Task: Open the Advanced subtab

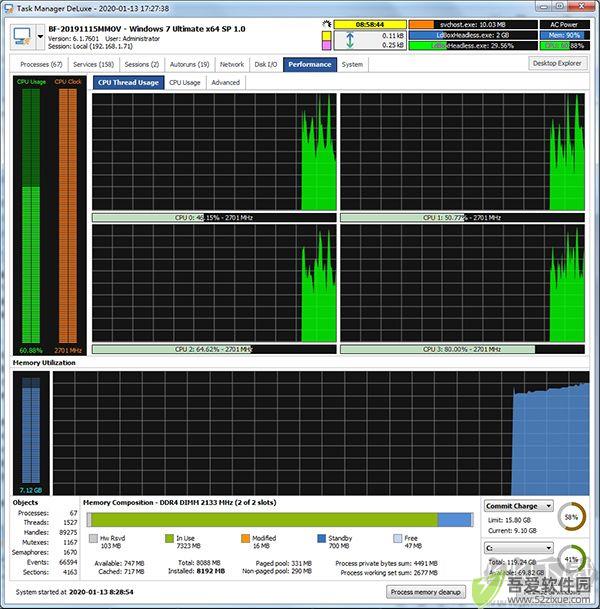Action: click(x=226, y=82)
